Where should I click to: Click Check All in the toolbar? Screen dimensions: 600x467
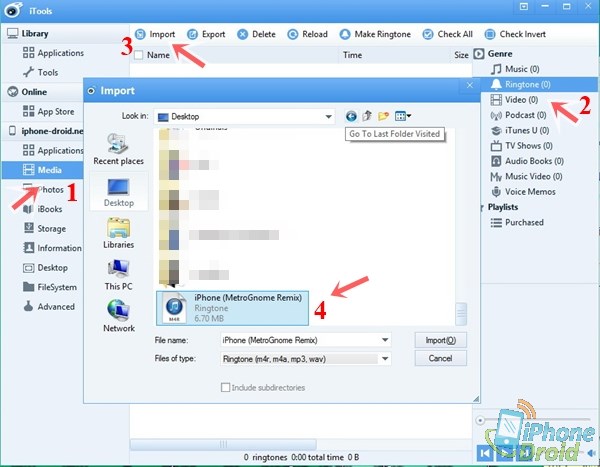coord(447,34)
